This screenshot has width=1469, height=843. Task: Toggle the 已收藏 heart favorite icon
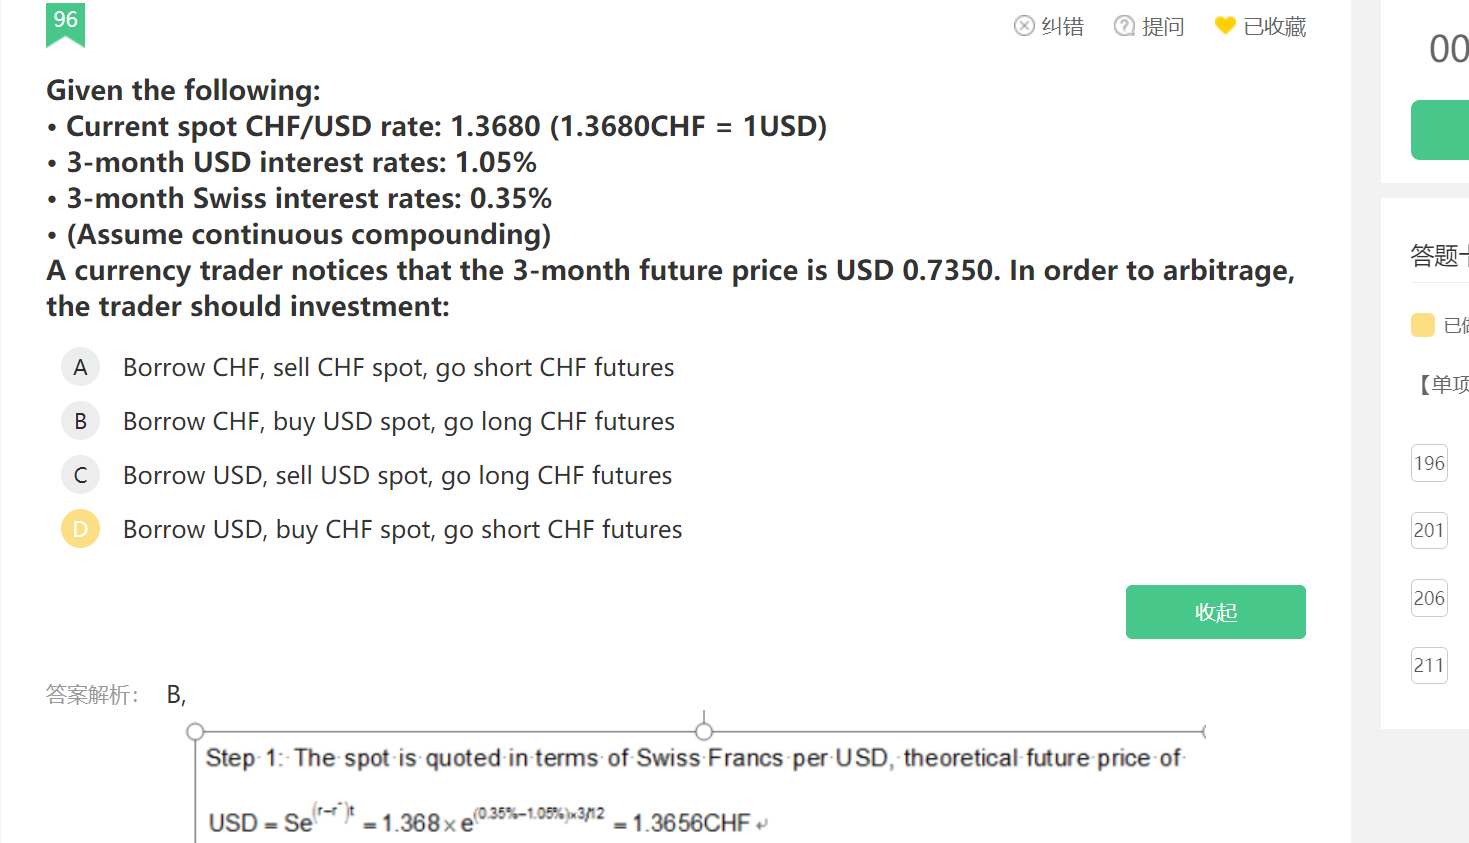coord(1225,26)
